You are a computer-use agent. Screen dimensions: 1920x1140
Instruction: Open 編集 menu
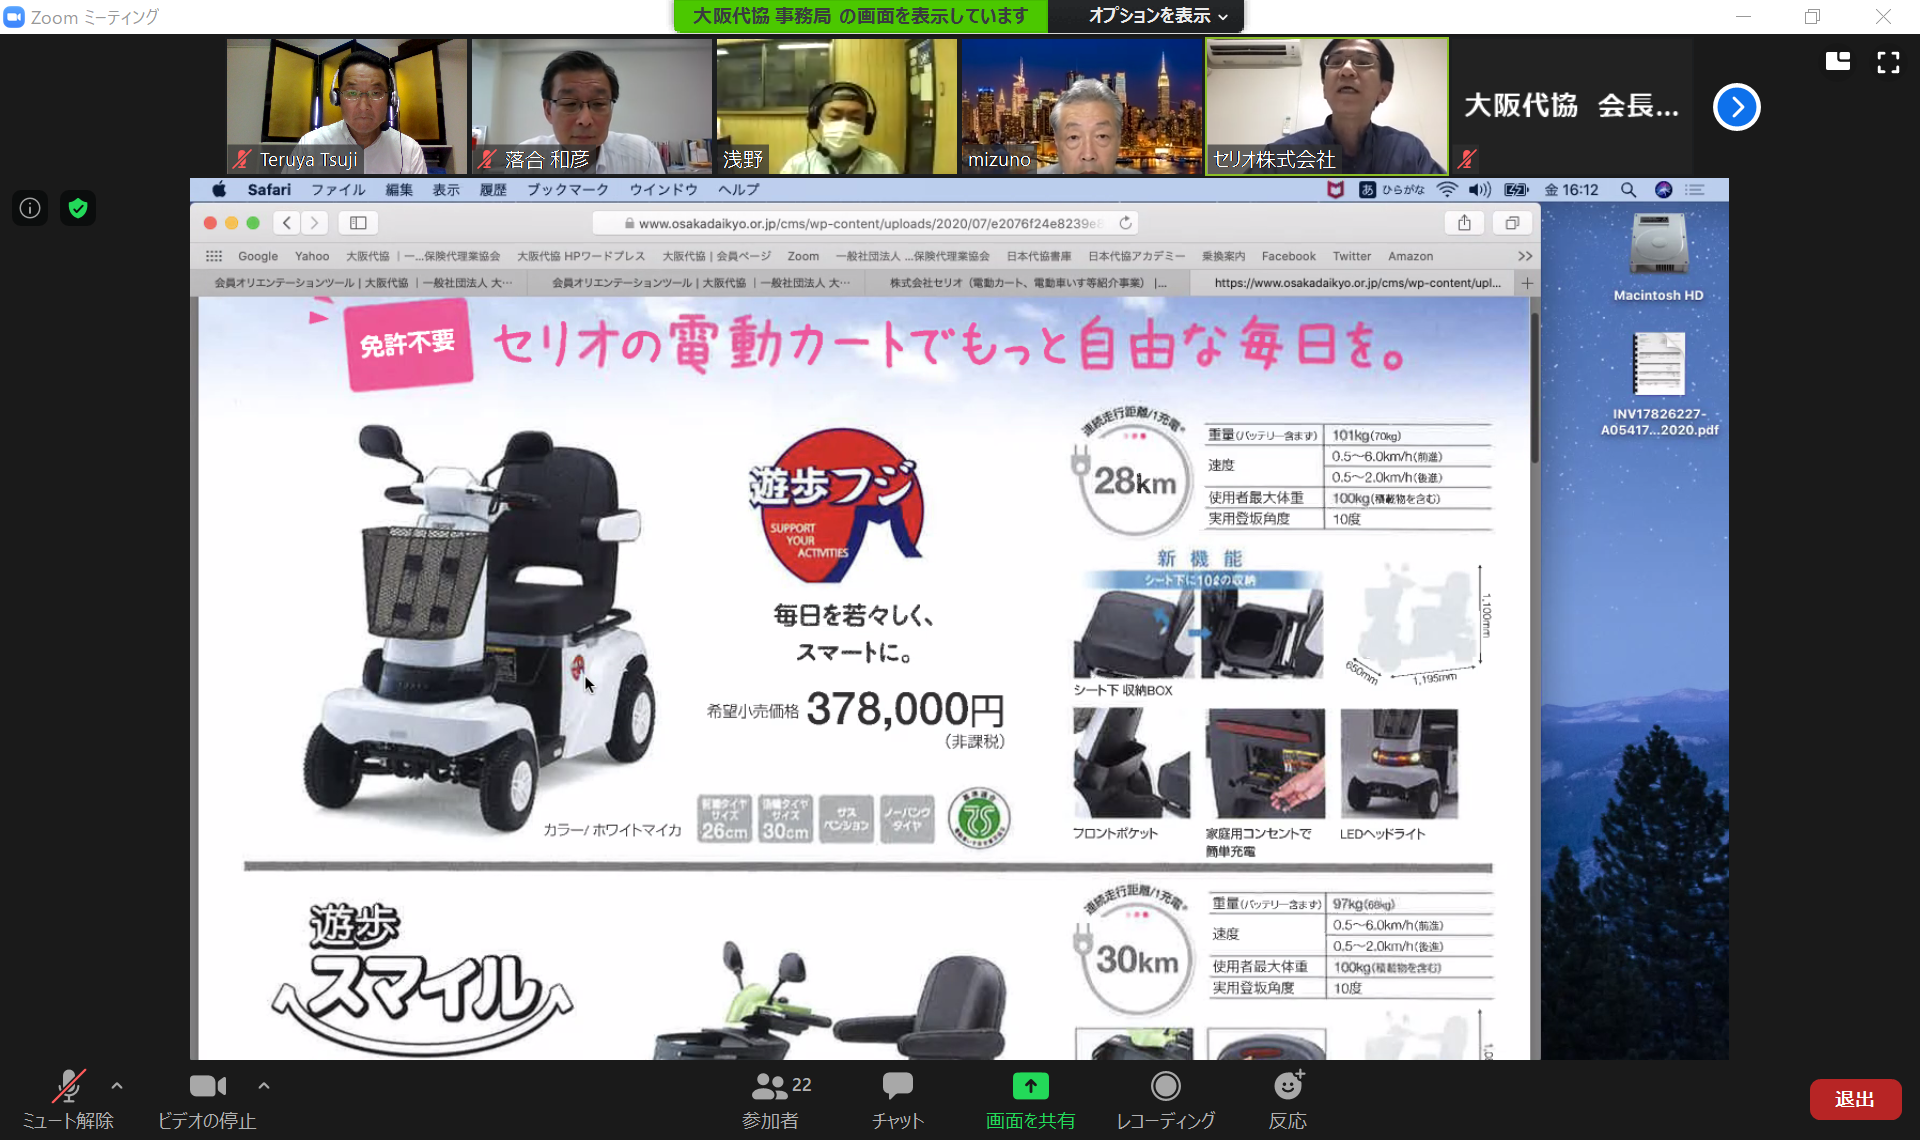pos(399,190)
